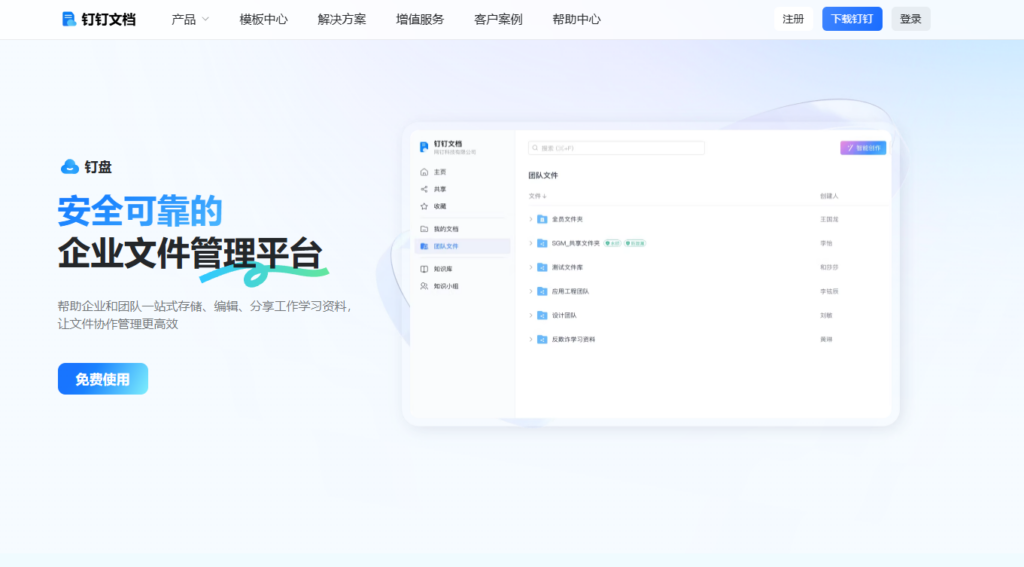Click the folder icon of 全员文件夹

coord(542,219)
